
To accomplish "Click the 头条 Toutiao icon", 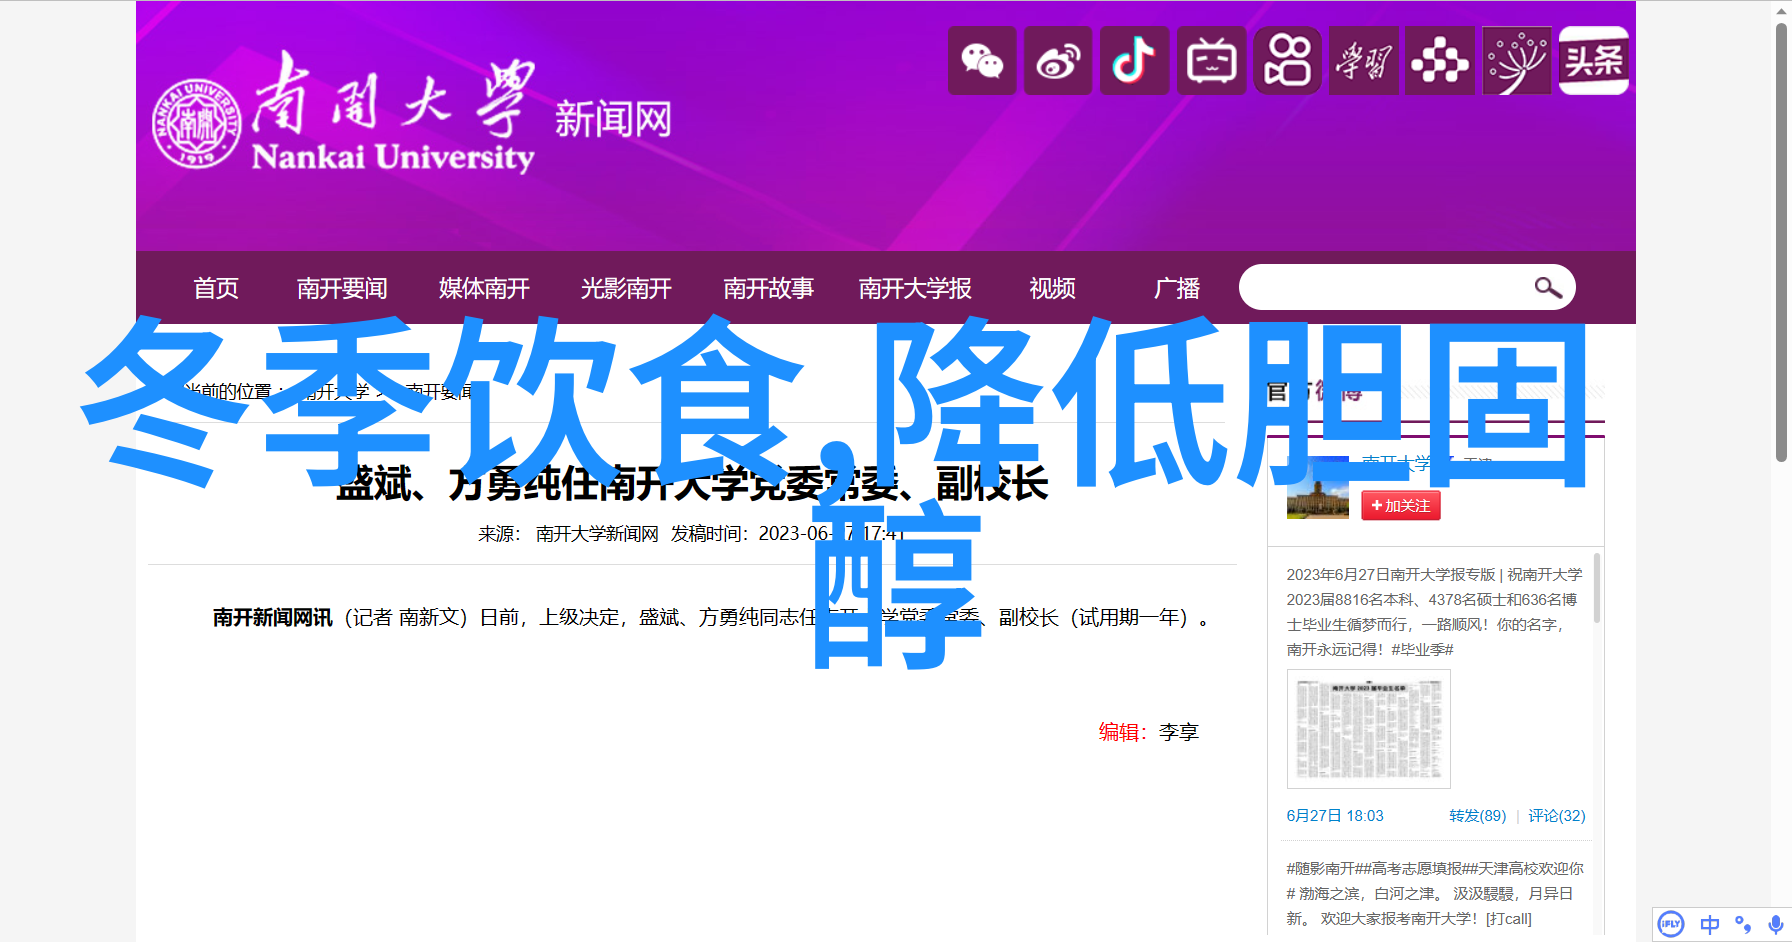I will (1594, 62).
